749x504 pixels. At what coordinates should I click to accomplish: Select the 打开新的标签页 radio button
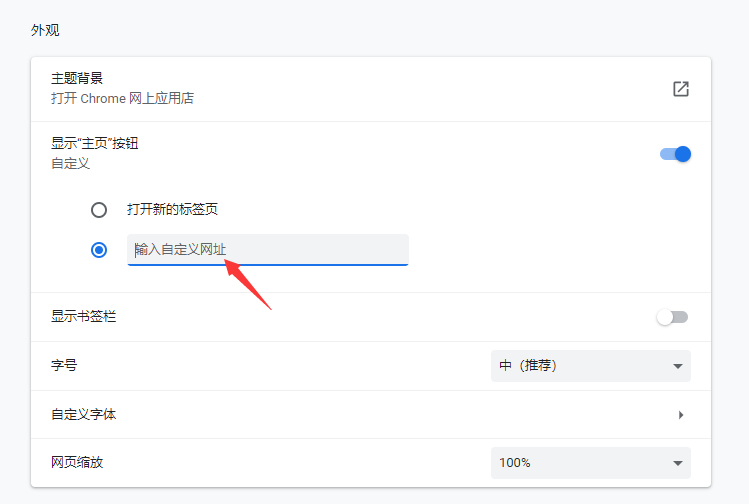tap(99, 210)
